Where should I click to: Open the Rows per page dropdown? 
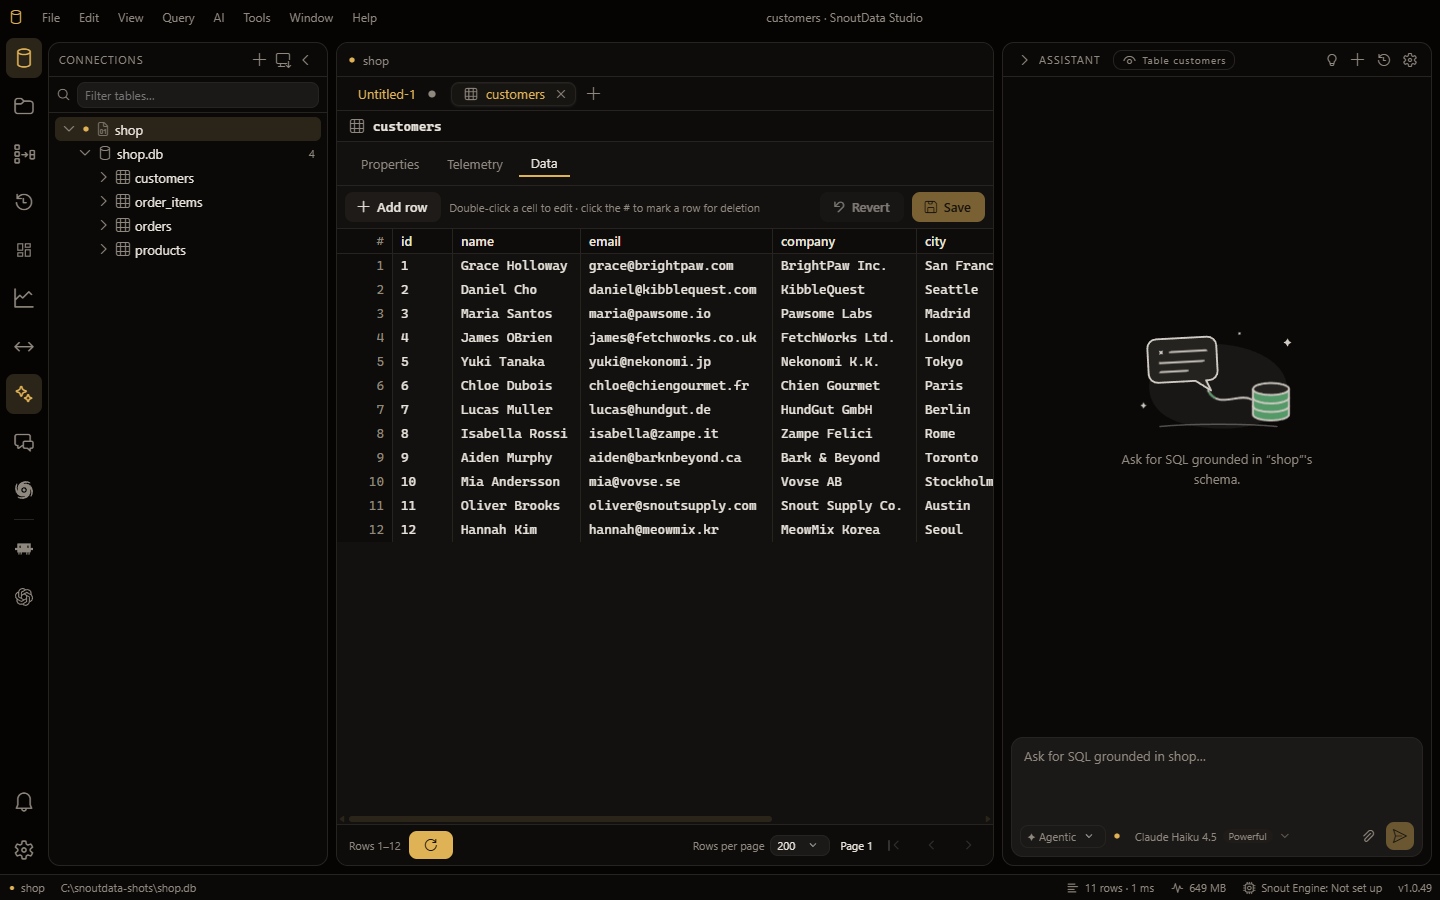coord(799,846)
